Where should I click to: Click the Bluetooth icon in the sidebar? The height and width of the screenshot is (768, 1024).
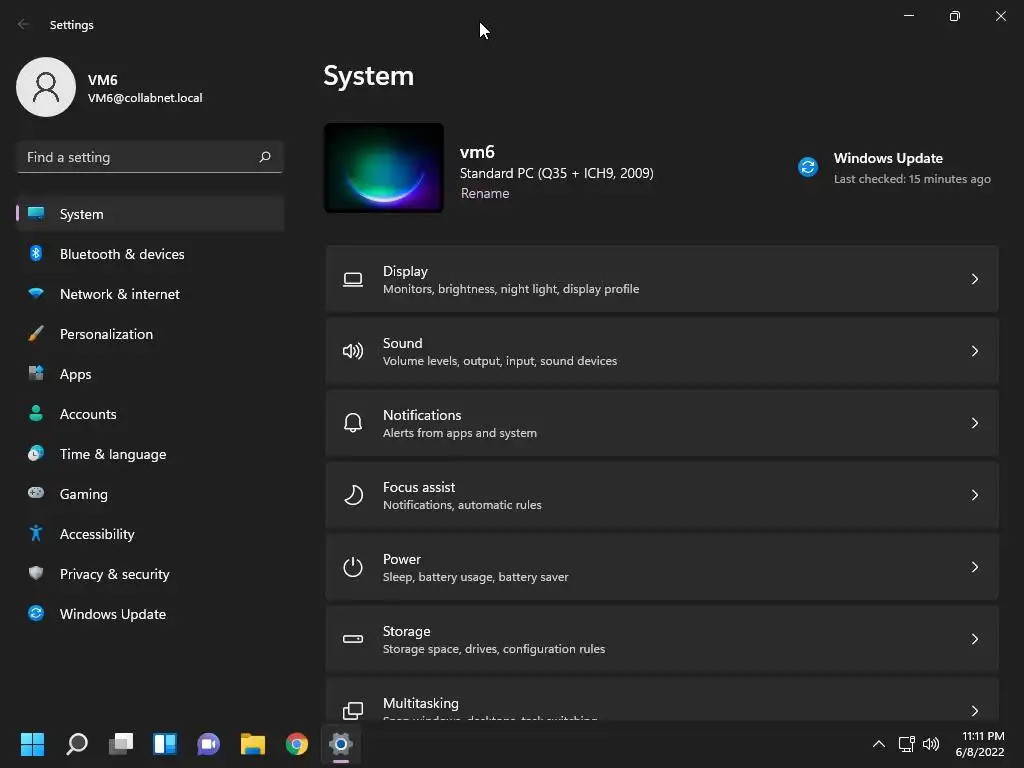click(x=36, y=253)
